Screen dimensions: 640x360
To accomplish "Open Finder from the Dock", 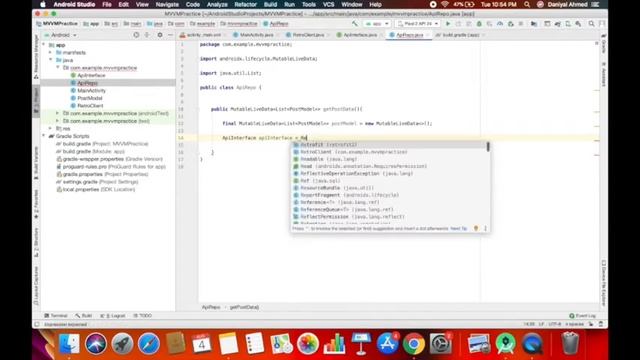I will [69, 344].
